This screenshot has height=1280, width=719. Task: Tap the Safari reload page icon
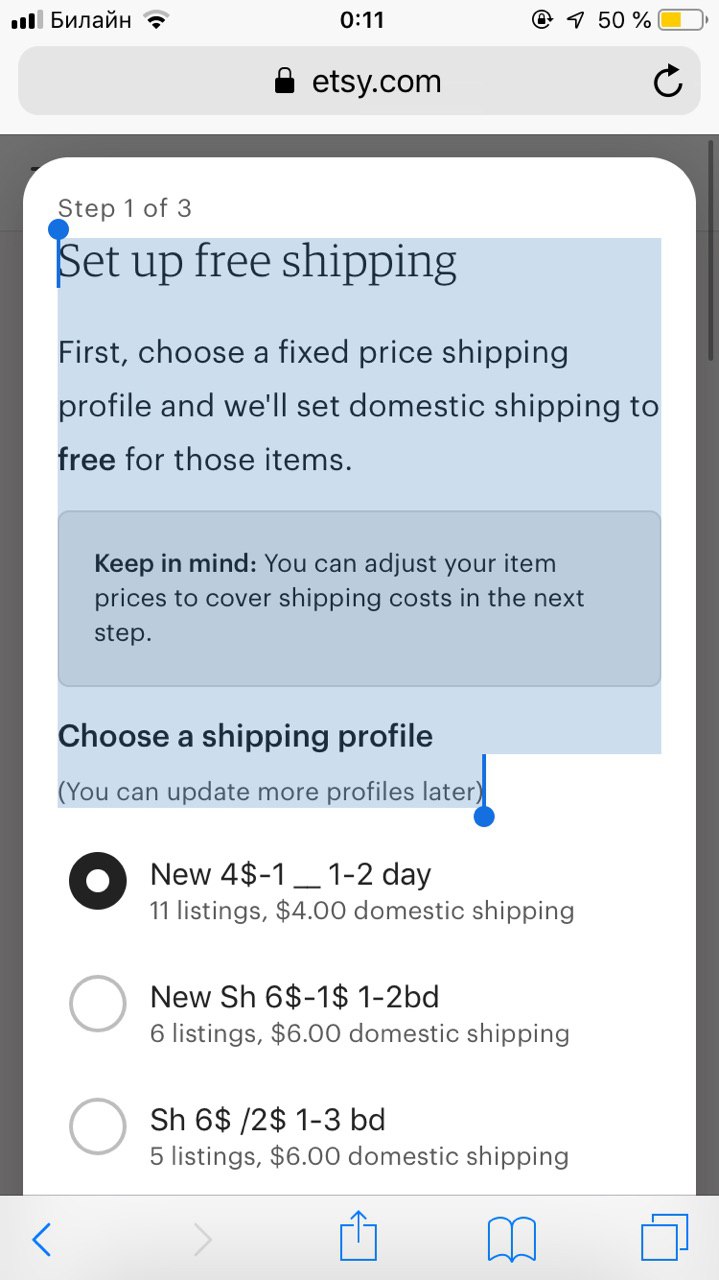668,82
